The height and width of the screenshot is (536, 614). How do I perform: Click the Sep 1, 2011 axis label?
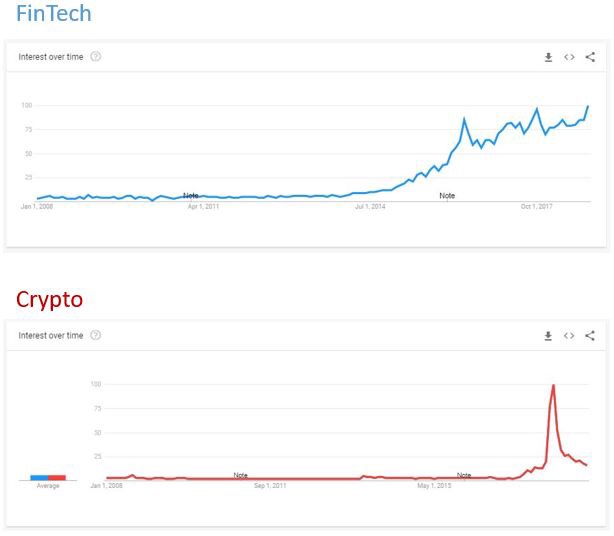(270, 486)
